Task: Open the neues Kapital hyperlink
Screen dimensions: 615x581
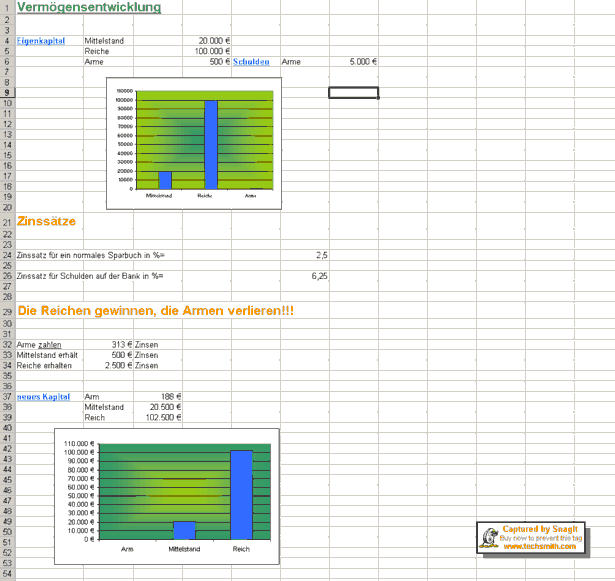Action: pos(43,397)
